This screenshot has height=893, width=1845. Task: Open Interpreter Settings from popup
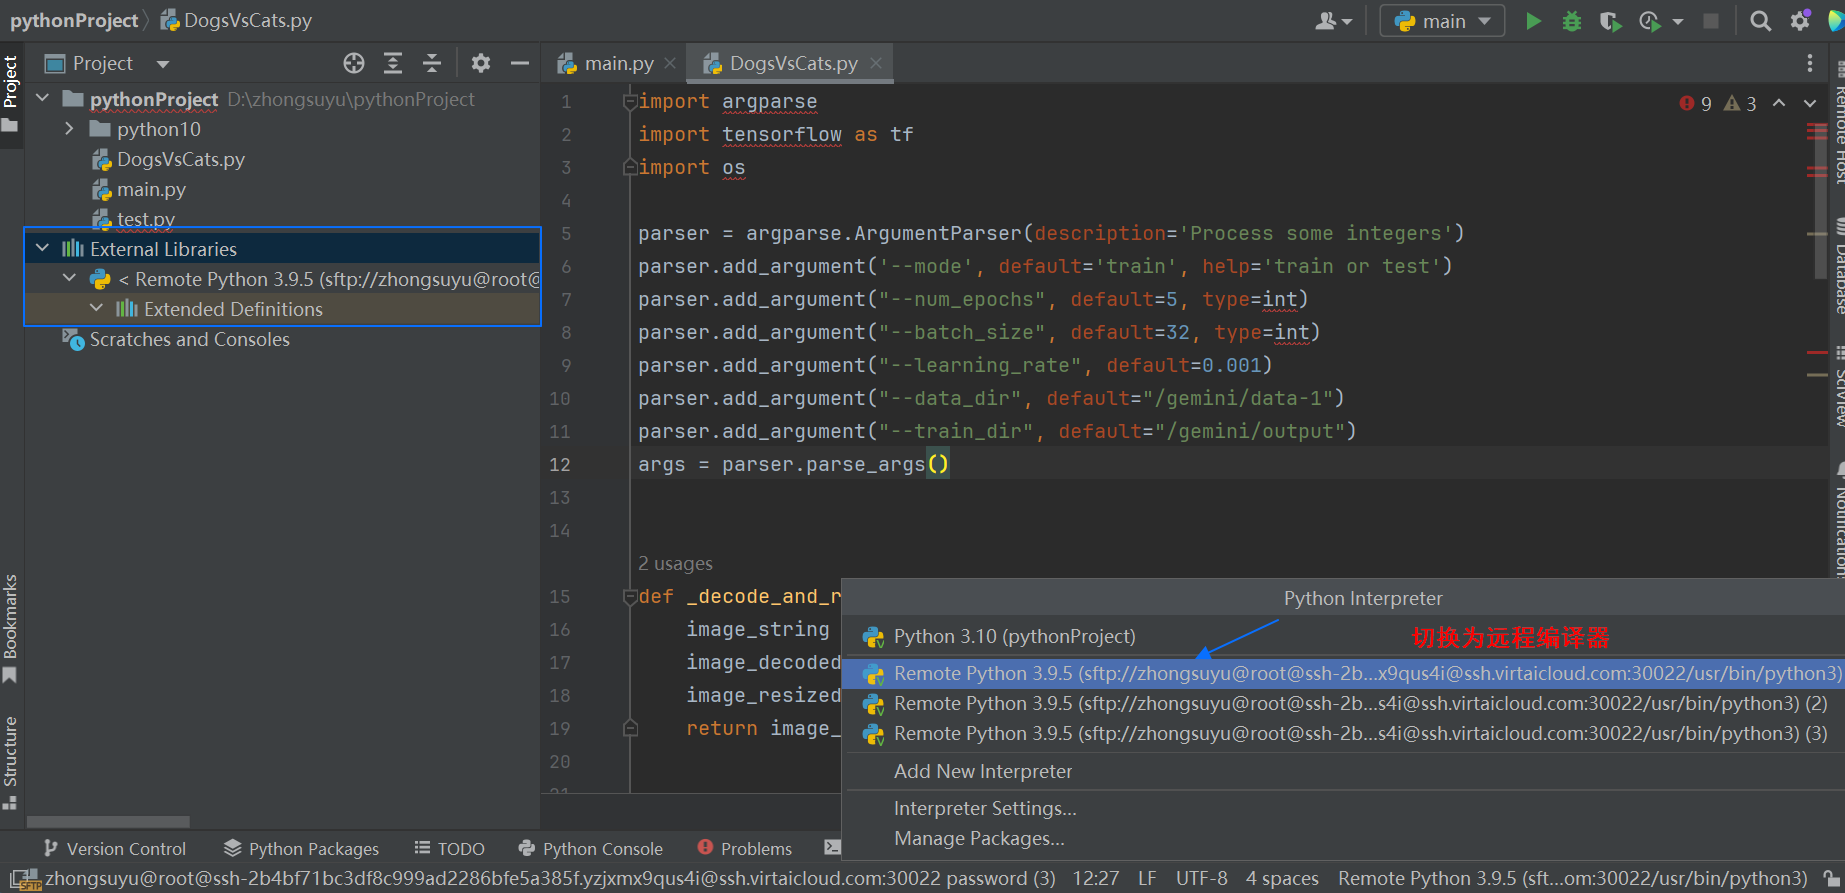tap(984, 808)
